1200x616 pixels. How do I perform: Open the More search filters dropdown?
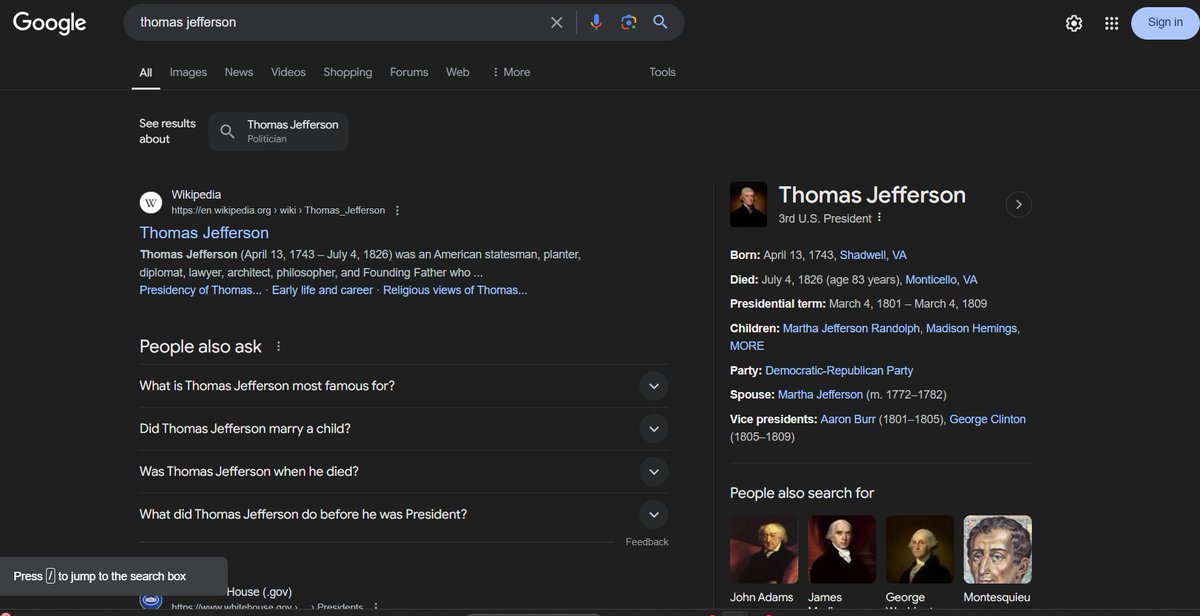click(511, 72)
